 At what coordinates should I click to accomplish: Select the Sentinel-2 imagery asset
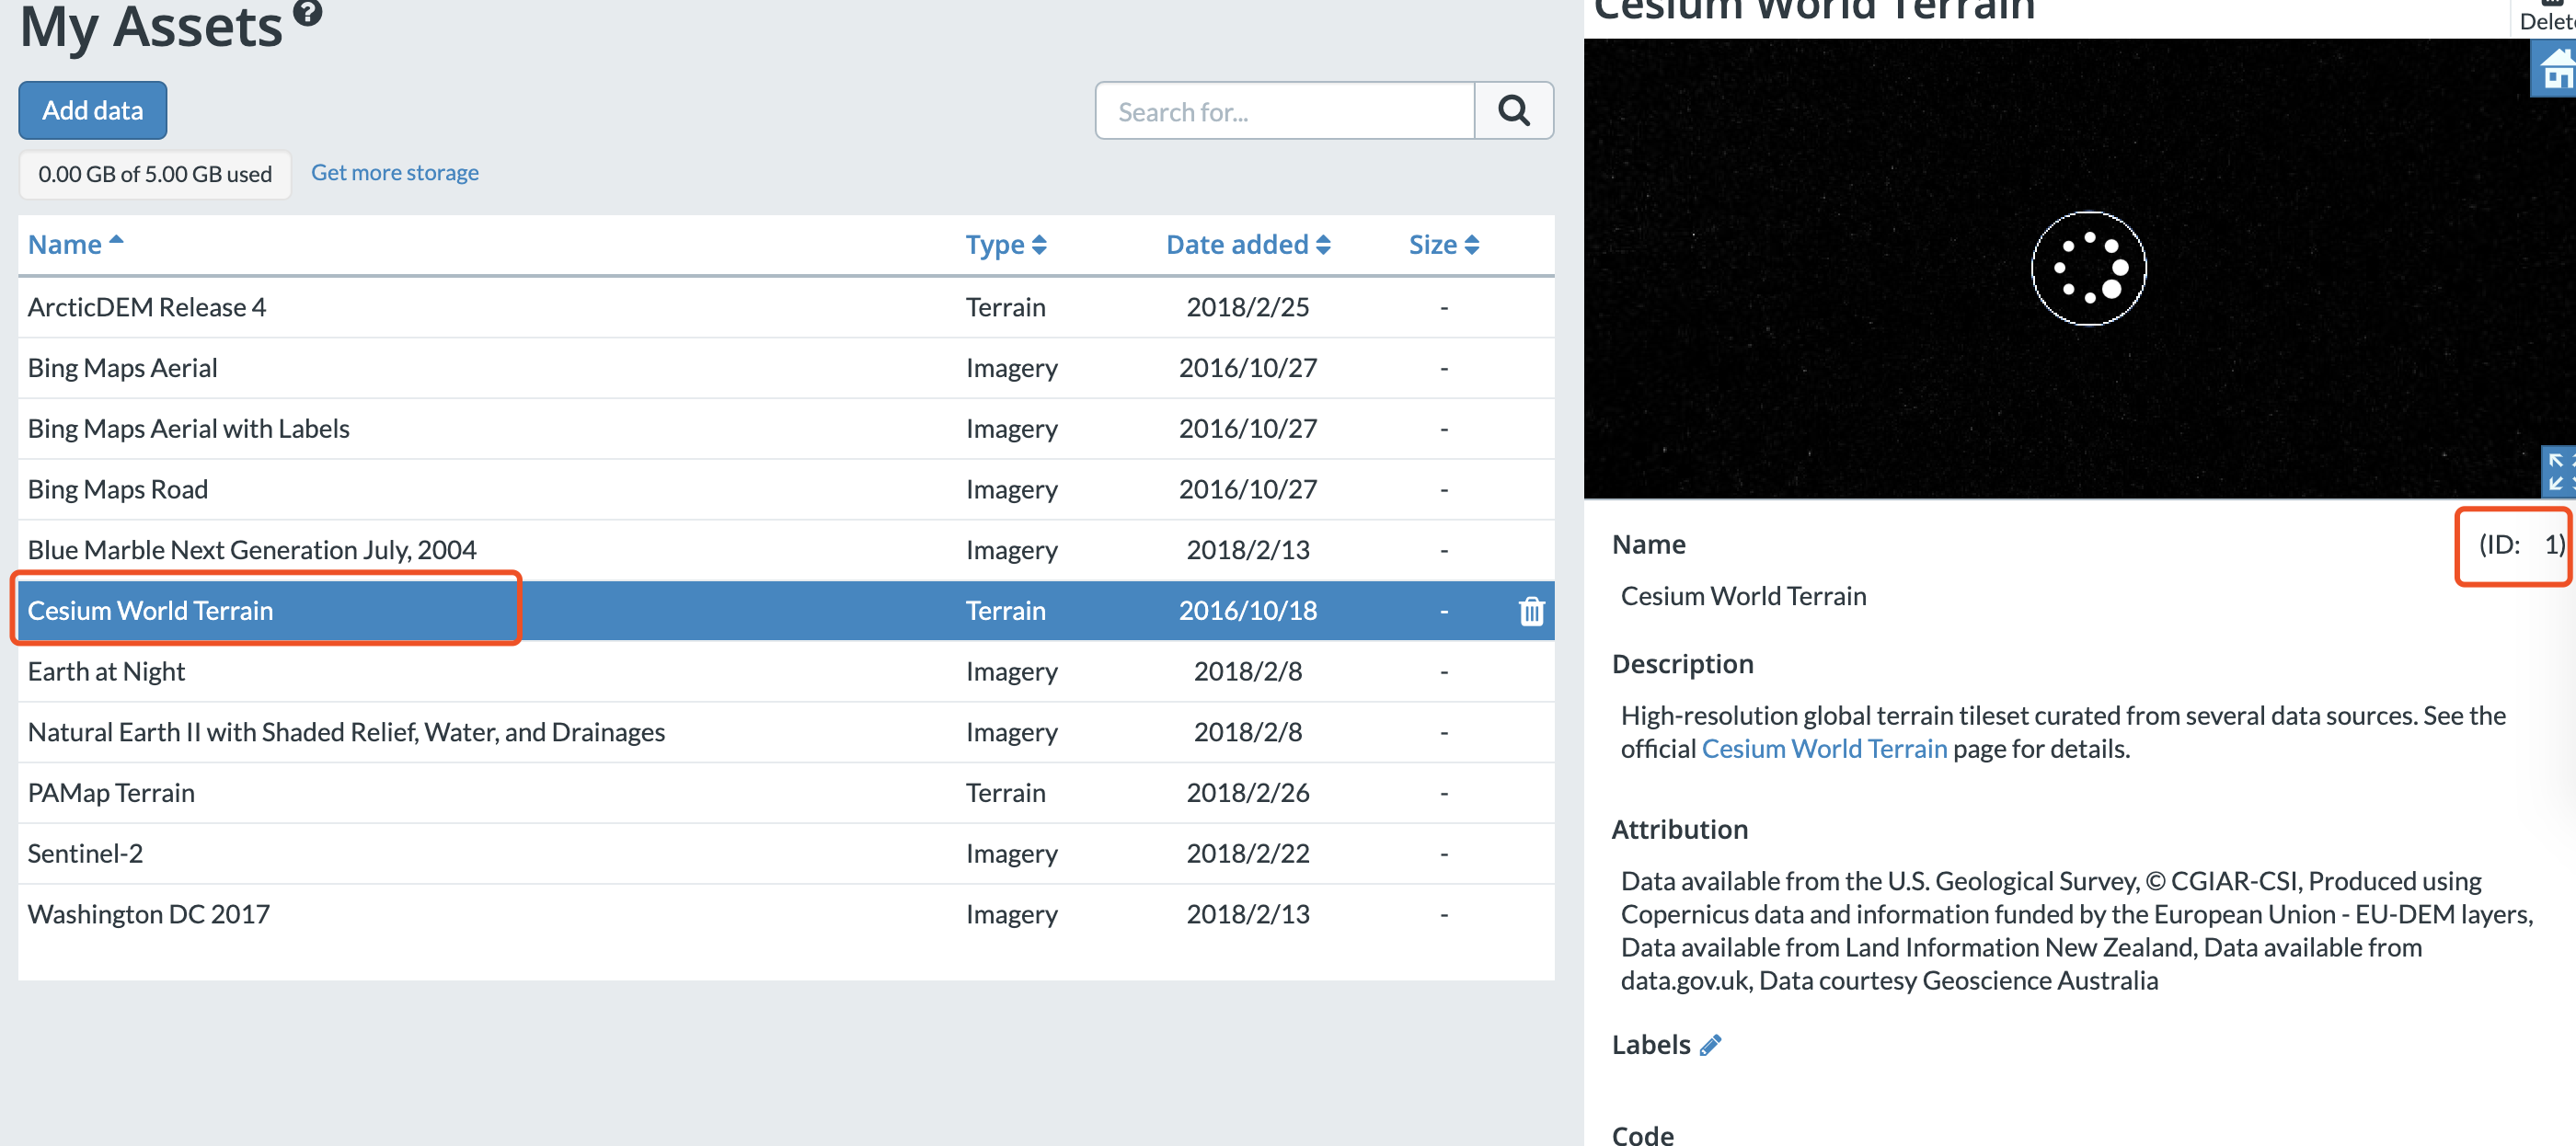[x=85, y=853]
